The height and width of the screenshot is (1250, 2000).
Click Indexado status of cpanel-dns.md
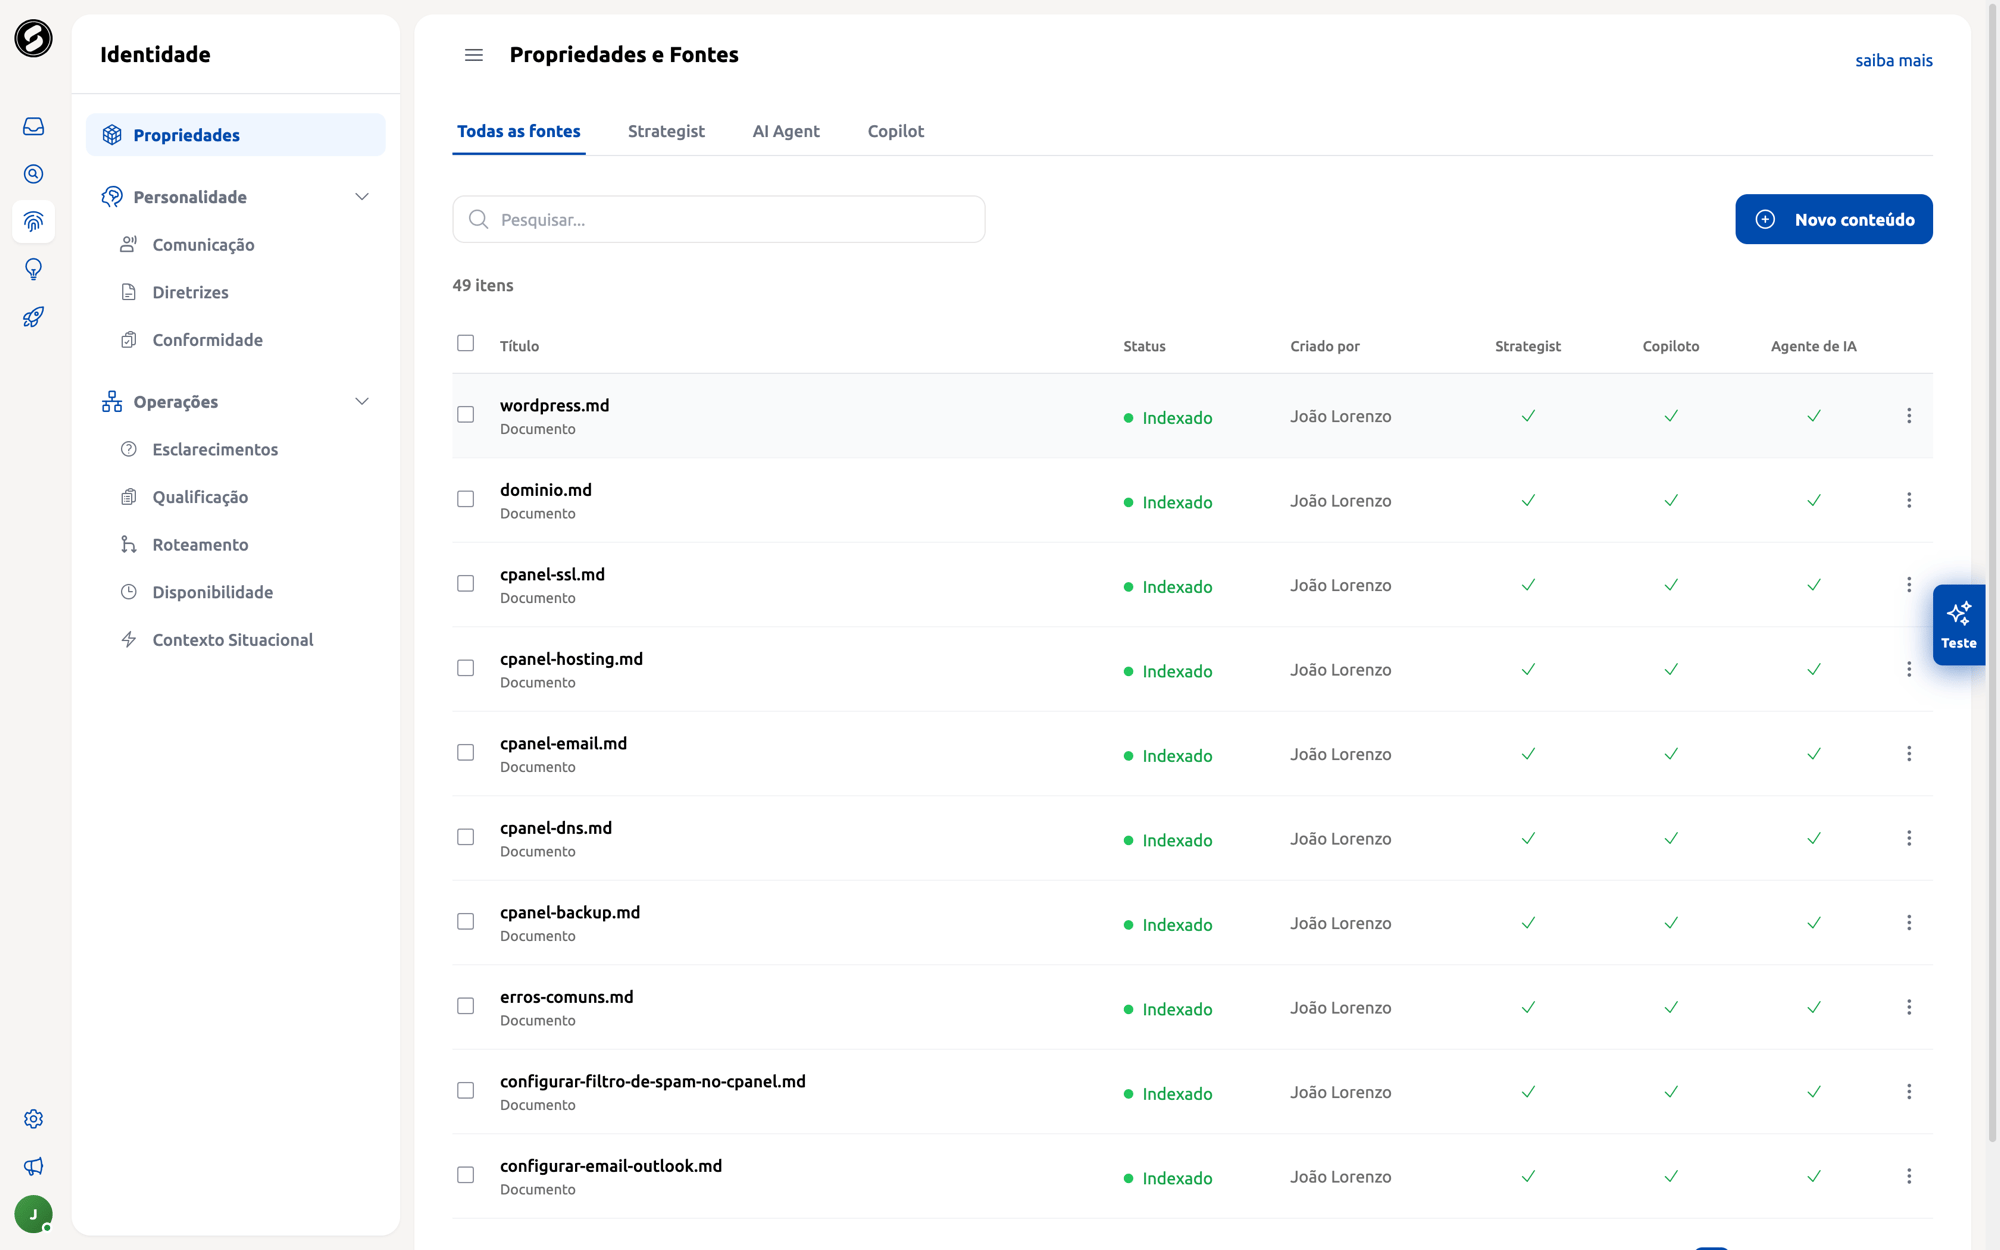[x=1168, y=840]
